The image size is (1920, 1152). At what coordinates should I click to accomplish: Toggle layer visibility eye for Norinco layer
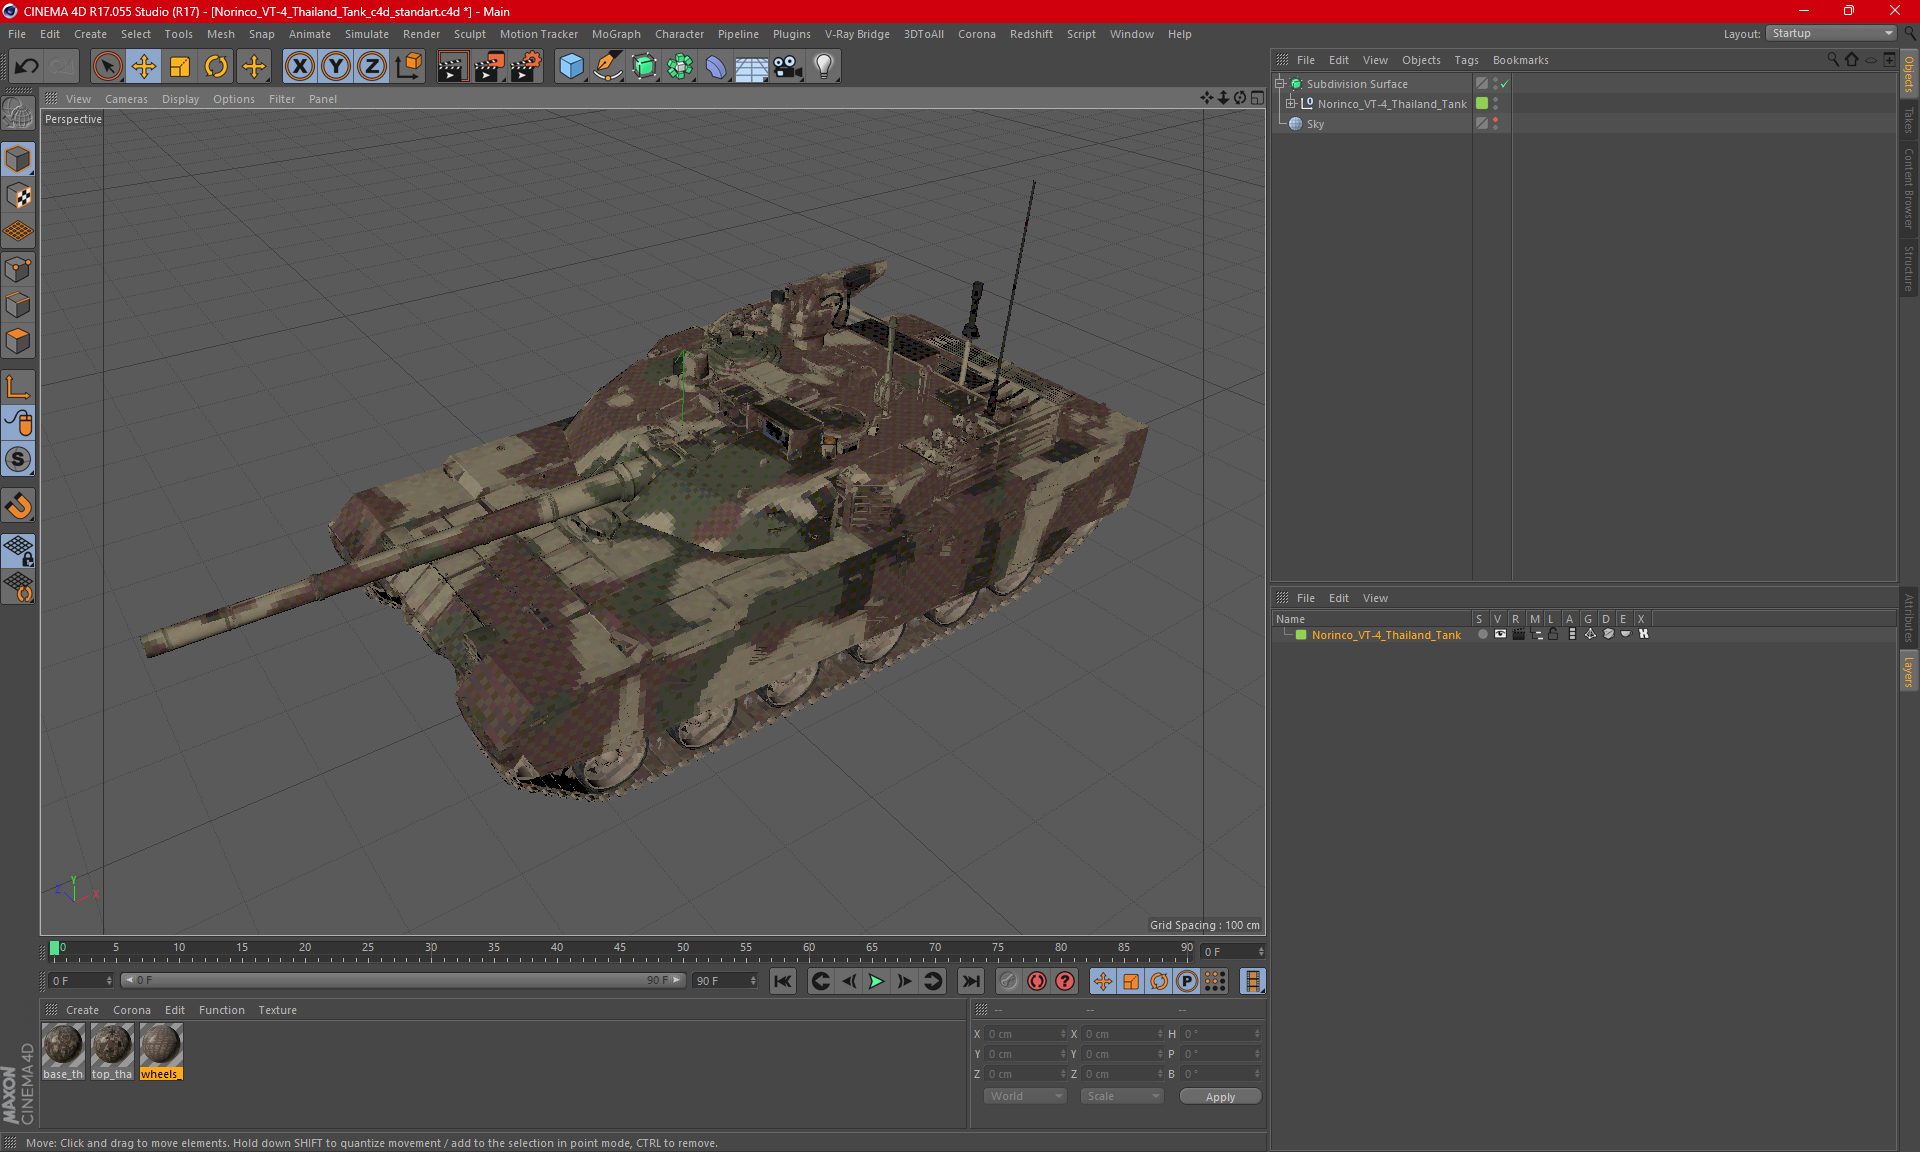[1500, 634]
